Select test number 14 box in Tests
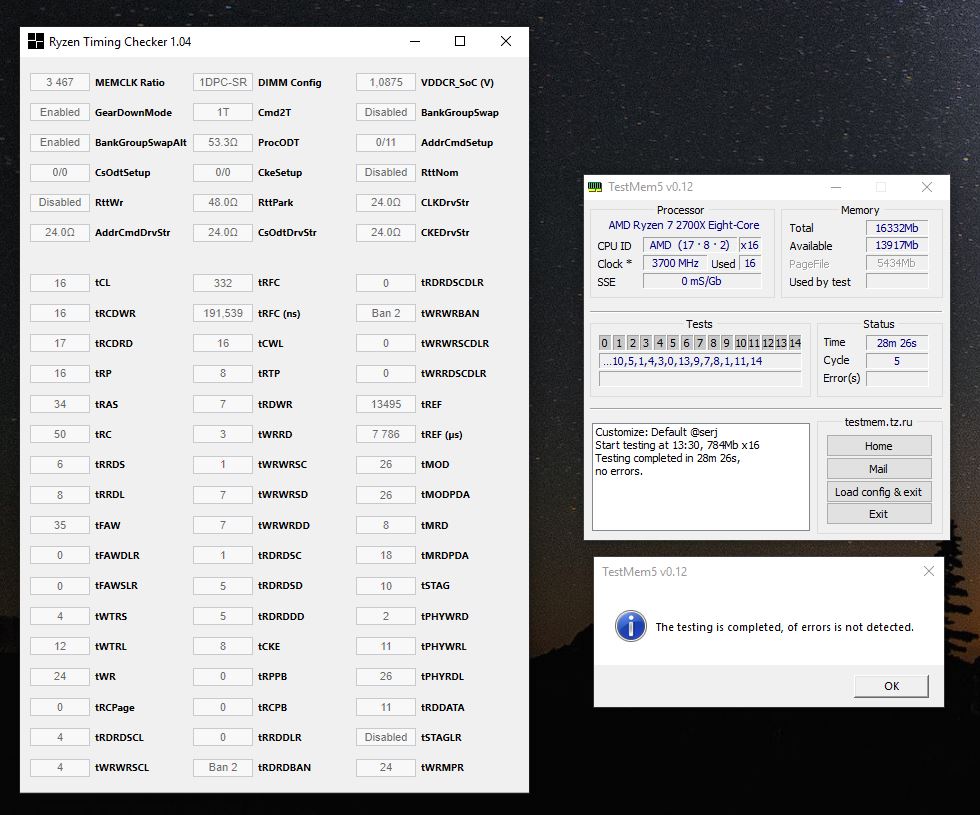Viewport: 980px width, 815px height. pyautogui.click(x=795, y=342)
